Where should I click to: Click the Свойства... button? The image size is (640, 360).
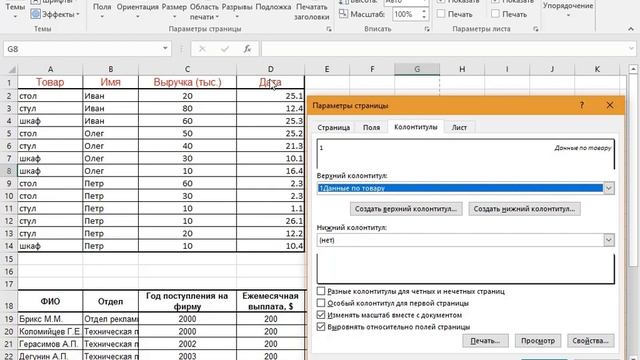pyautogui.click(x=591, y=340)
